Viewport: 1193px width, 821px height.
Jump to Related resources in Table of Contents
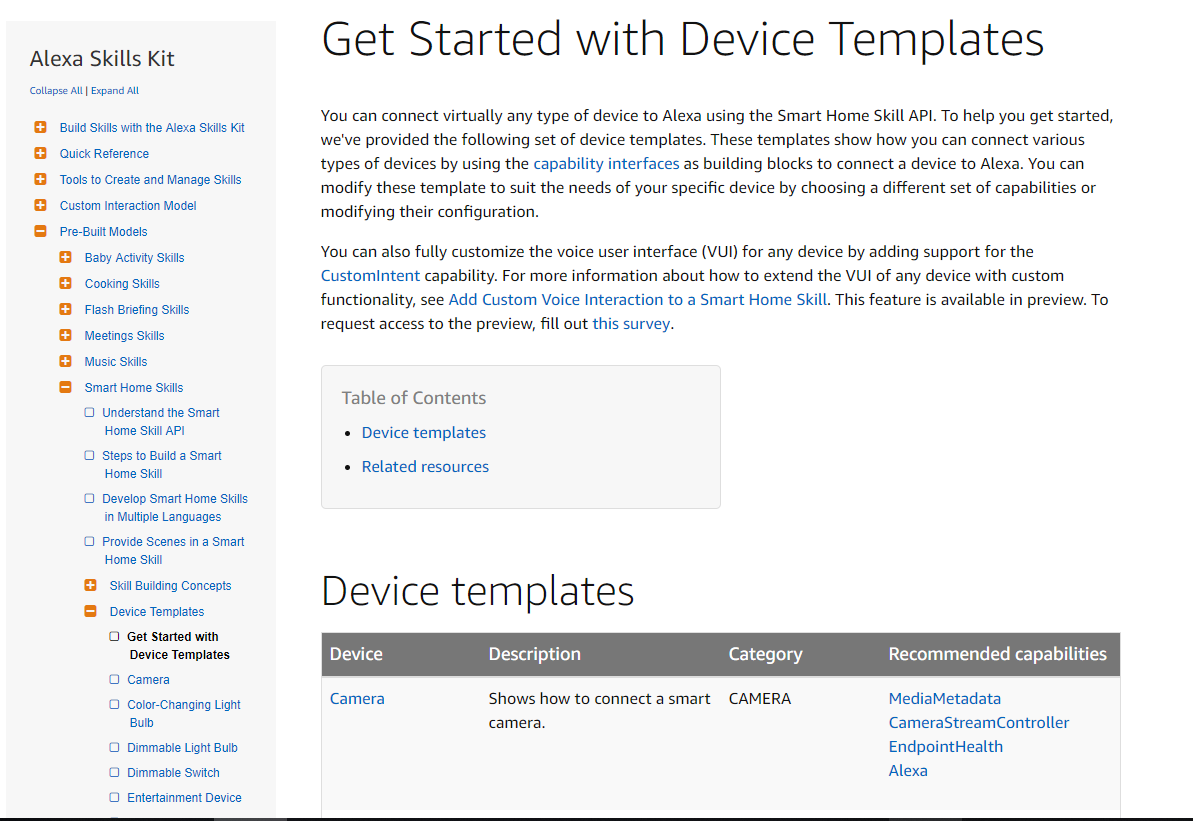(425, 466)
